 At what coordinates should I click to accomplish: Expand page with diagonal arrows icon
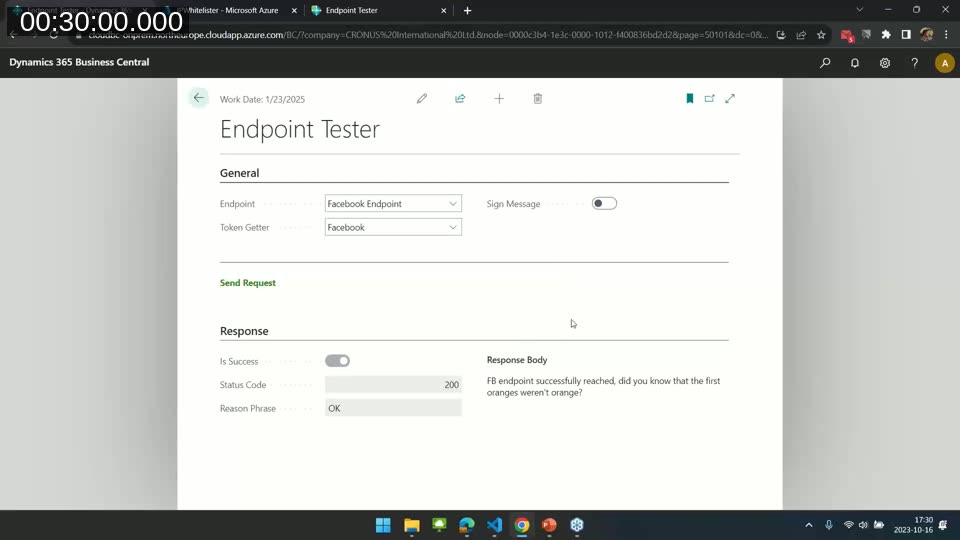coord(730,99)
